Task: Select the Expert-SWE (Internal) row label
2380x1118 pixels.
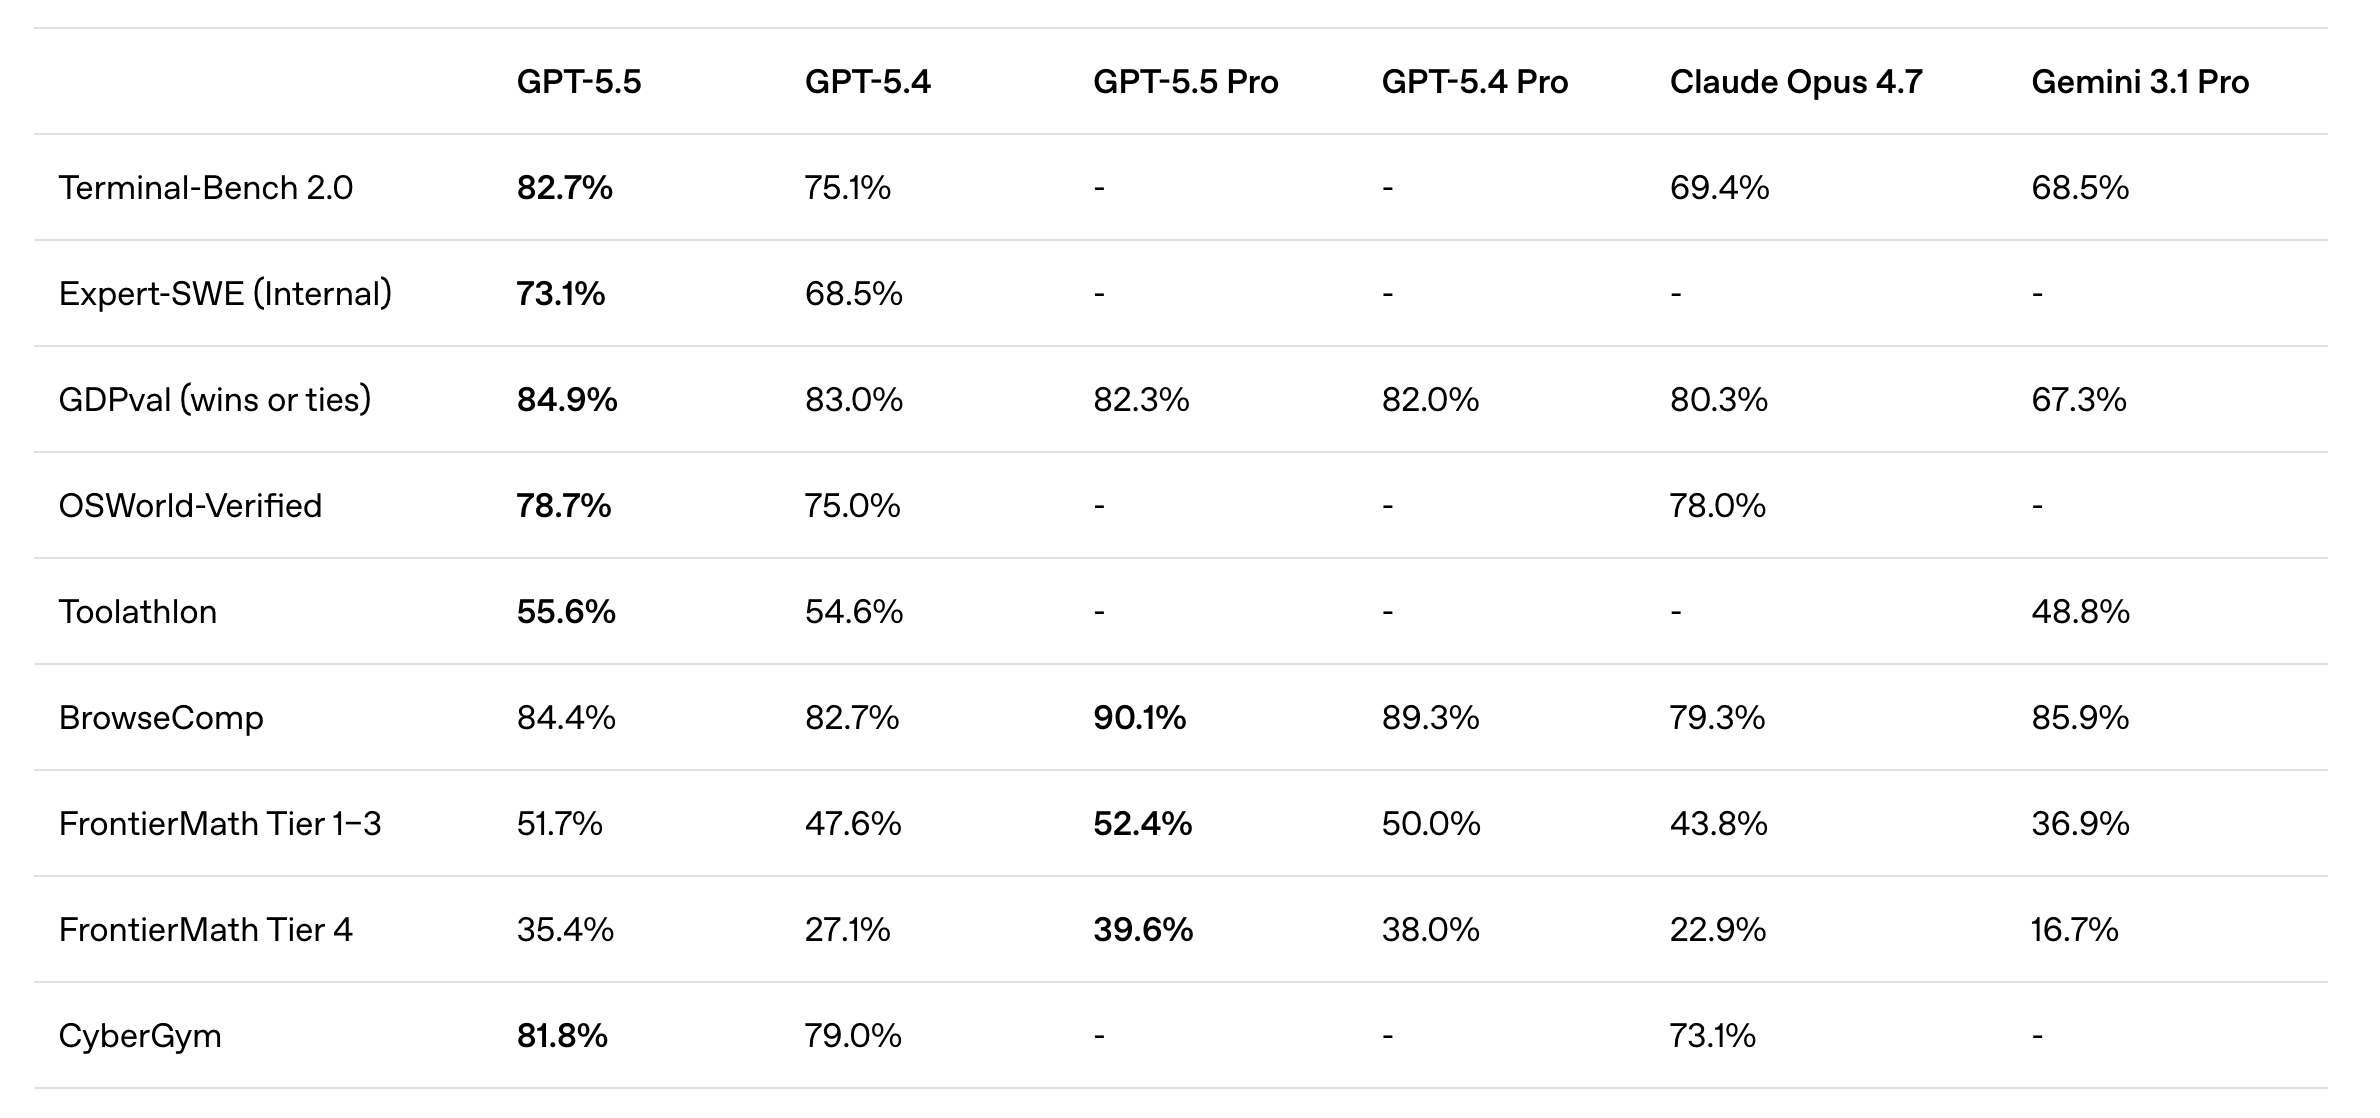Action: click(x=225, y=294)
